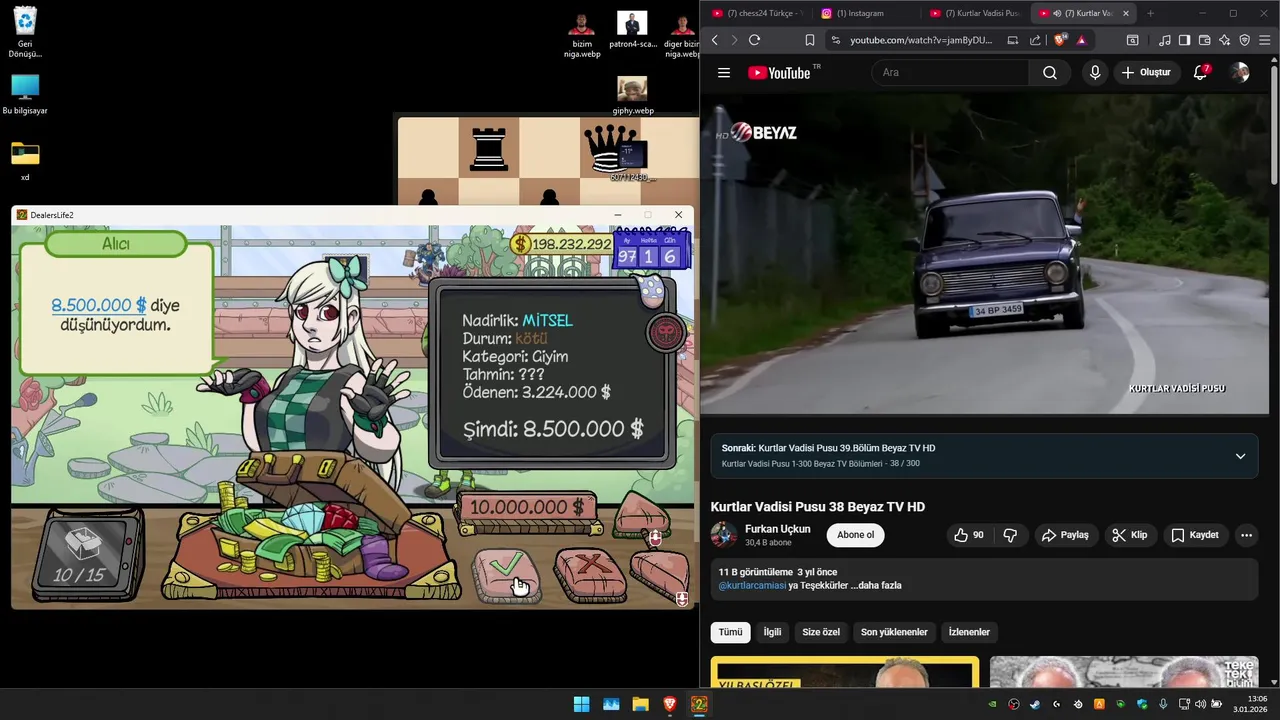
Task: Expand description with ...daha fazla
Action: click(876, 585)
